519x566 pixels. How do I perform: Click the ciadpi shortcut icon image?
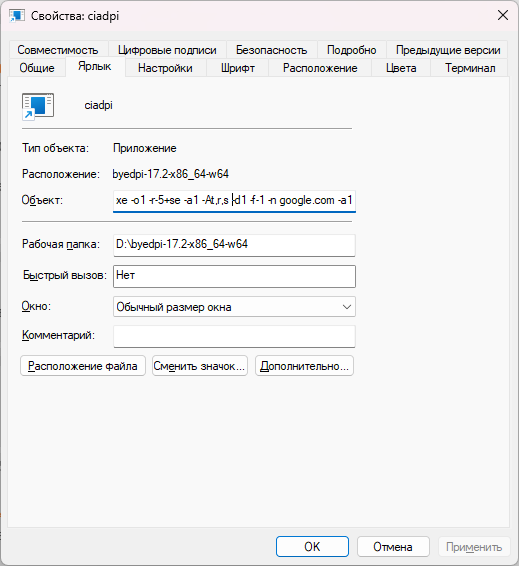point(38,106)
